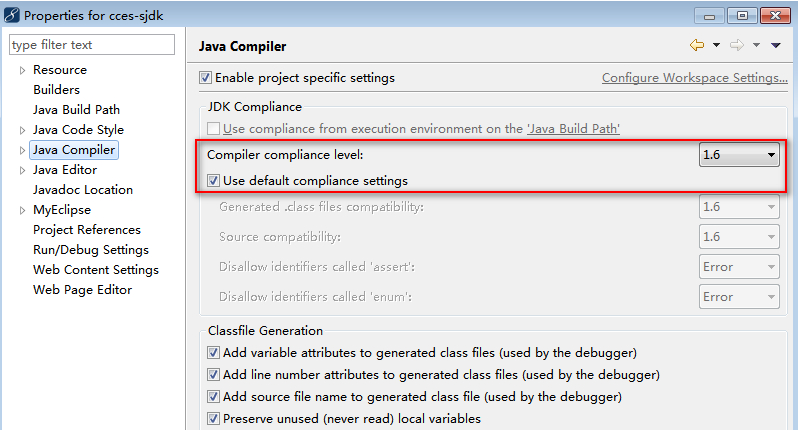Expand the Resource tree node

pyautogui.click(x=22, y=70)
